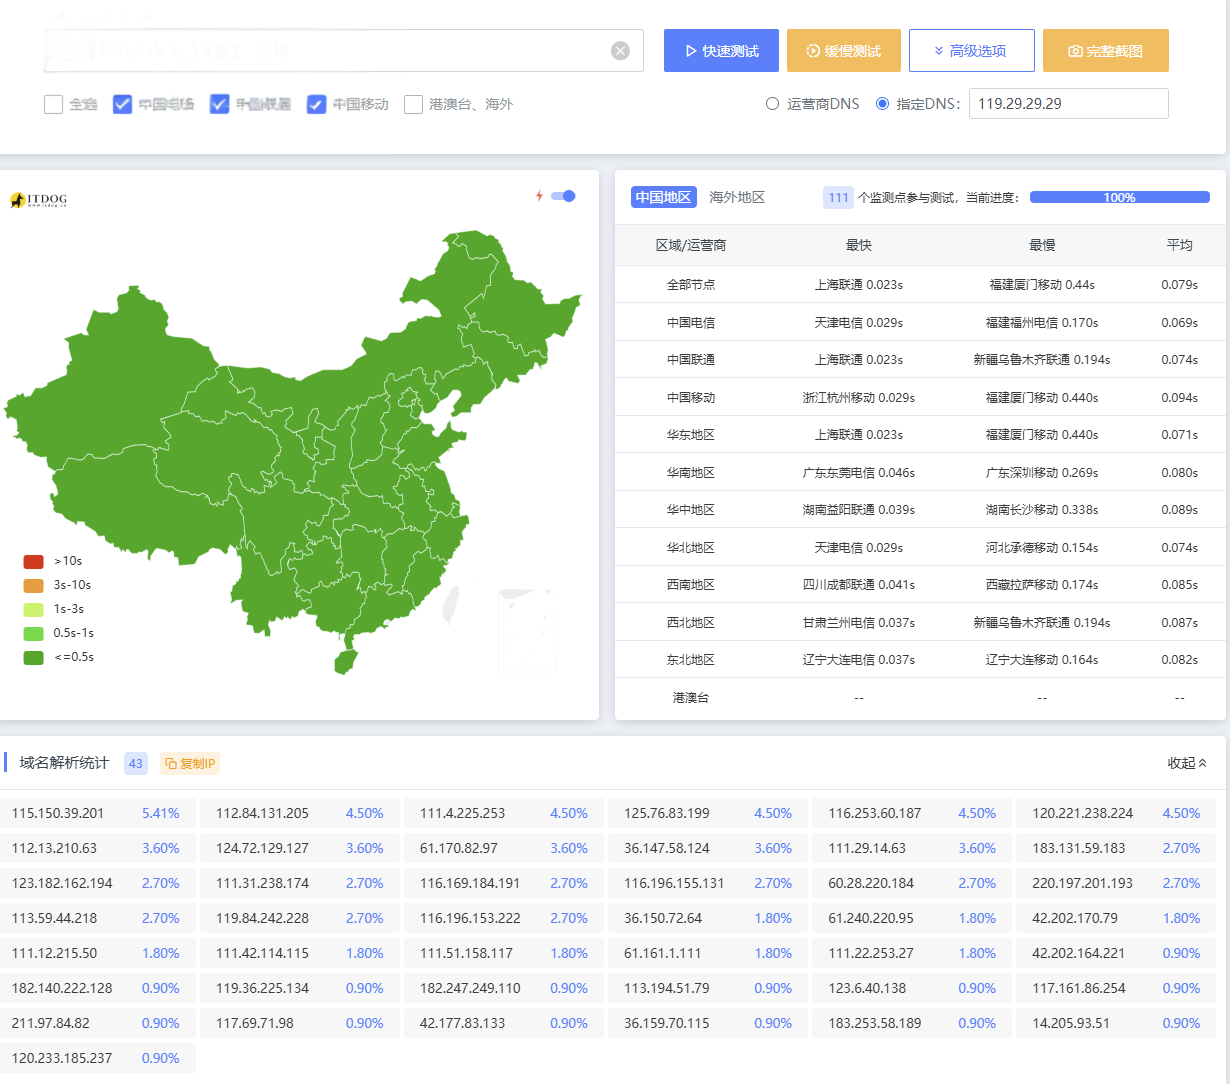1230x1084 pixels.
Task: Select the 华东地区 row
Action: (920, 435)
